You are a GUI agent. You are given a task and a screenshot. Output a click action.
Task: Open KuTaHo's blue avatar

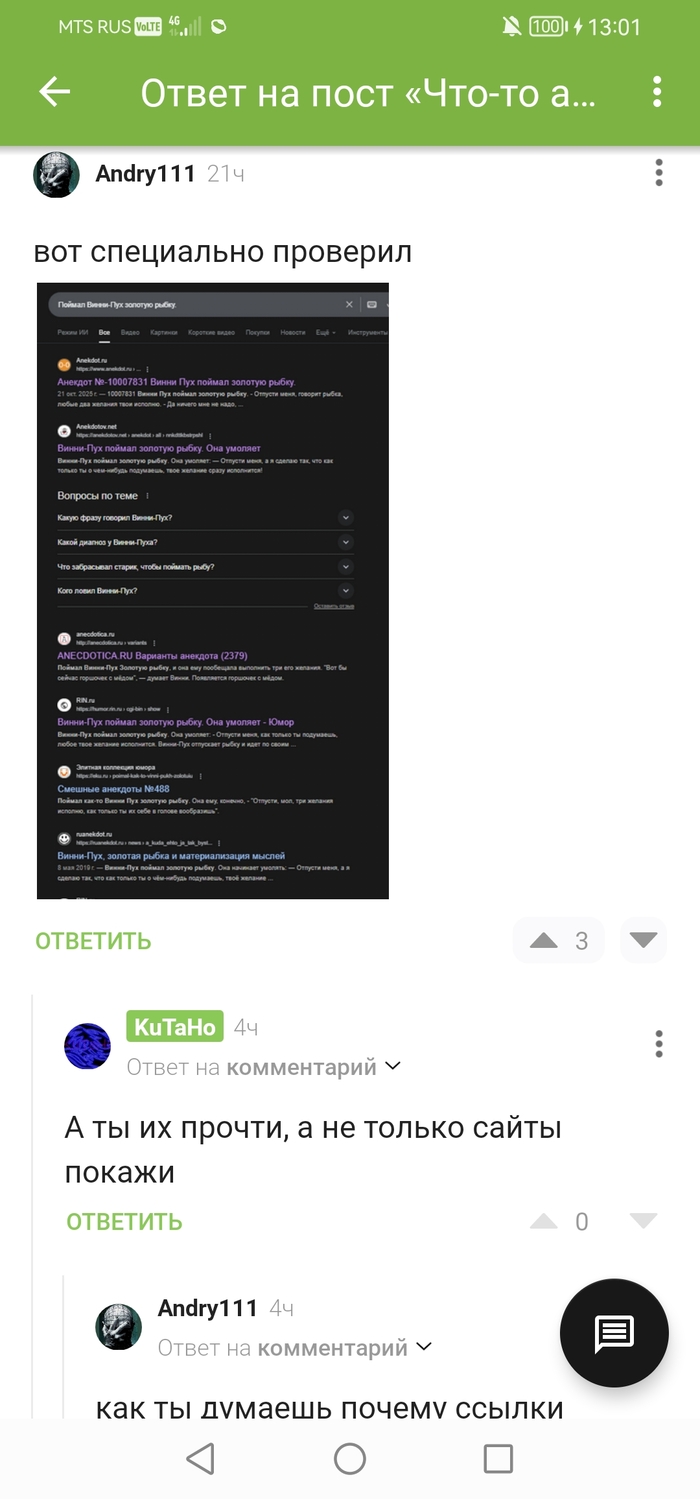pyautogui.click(x=88, y=1046)
